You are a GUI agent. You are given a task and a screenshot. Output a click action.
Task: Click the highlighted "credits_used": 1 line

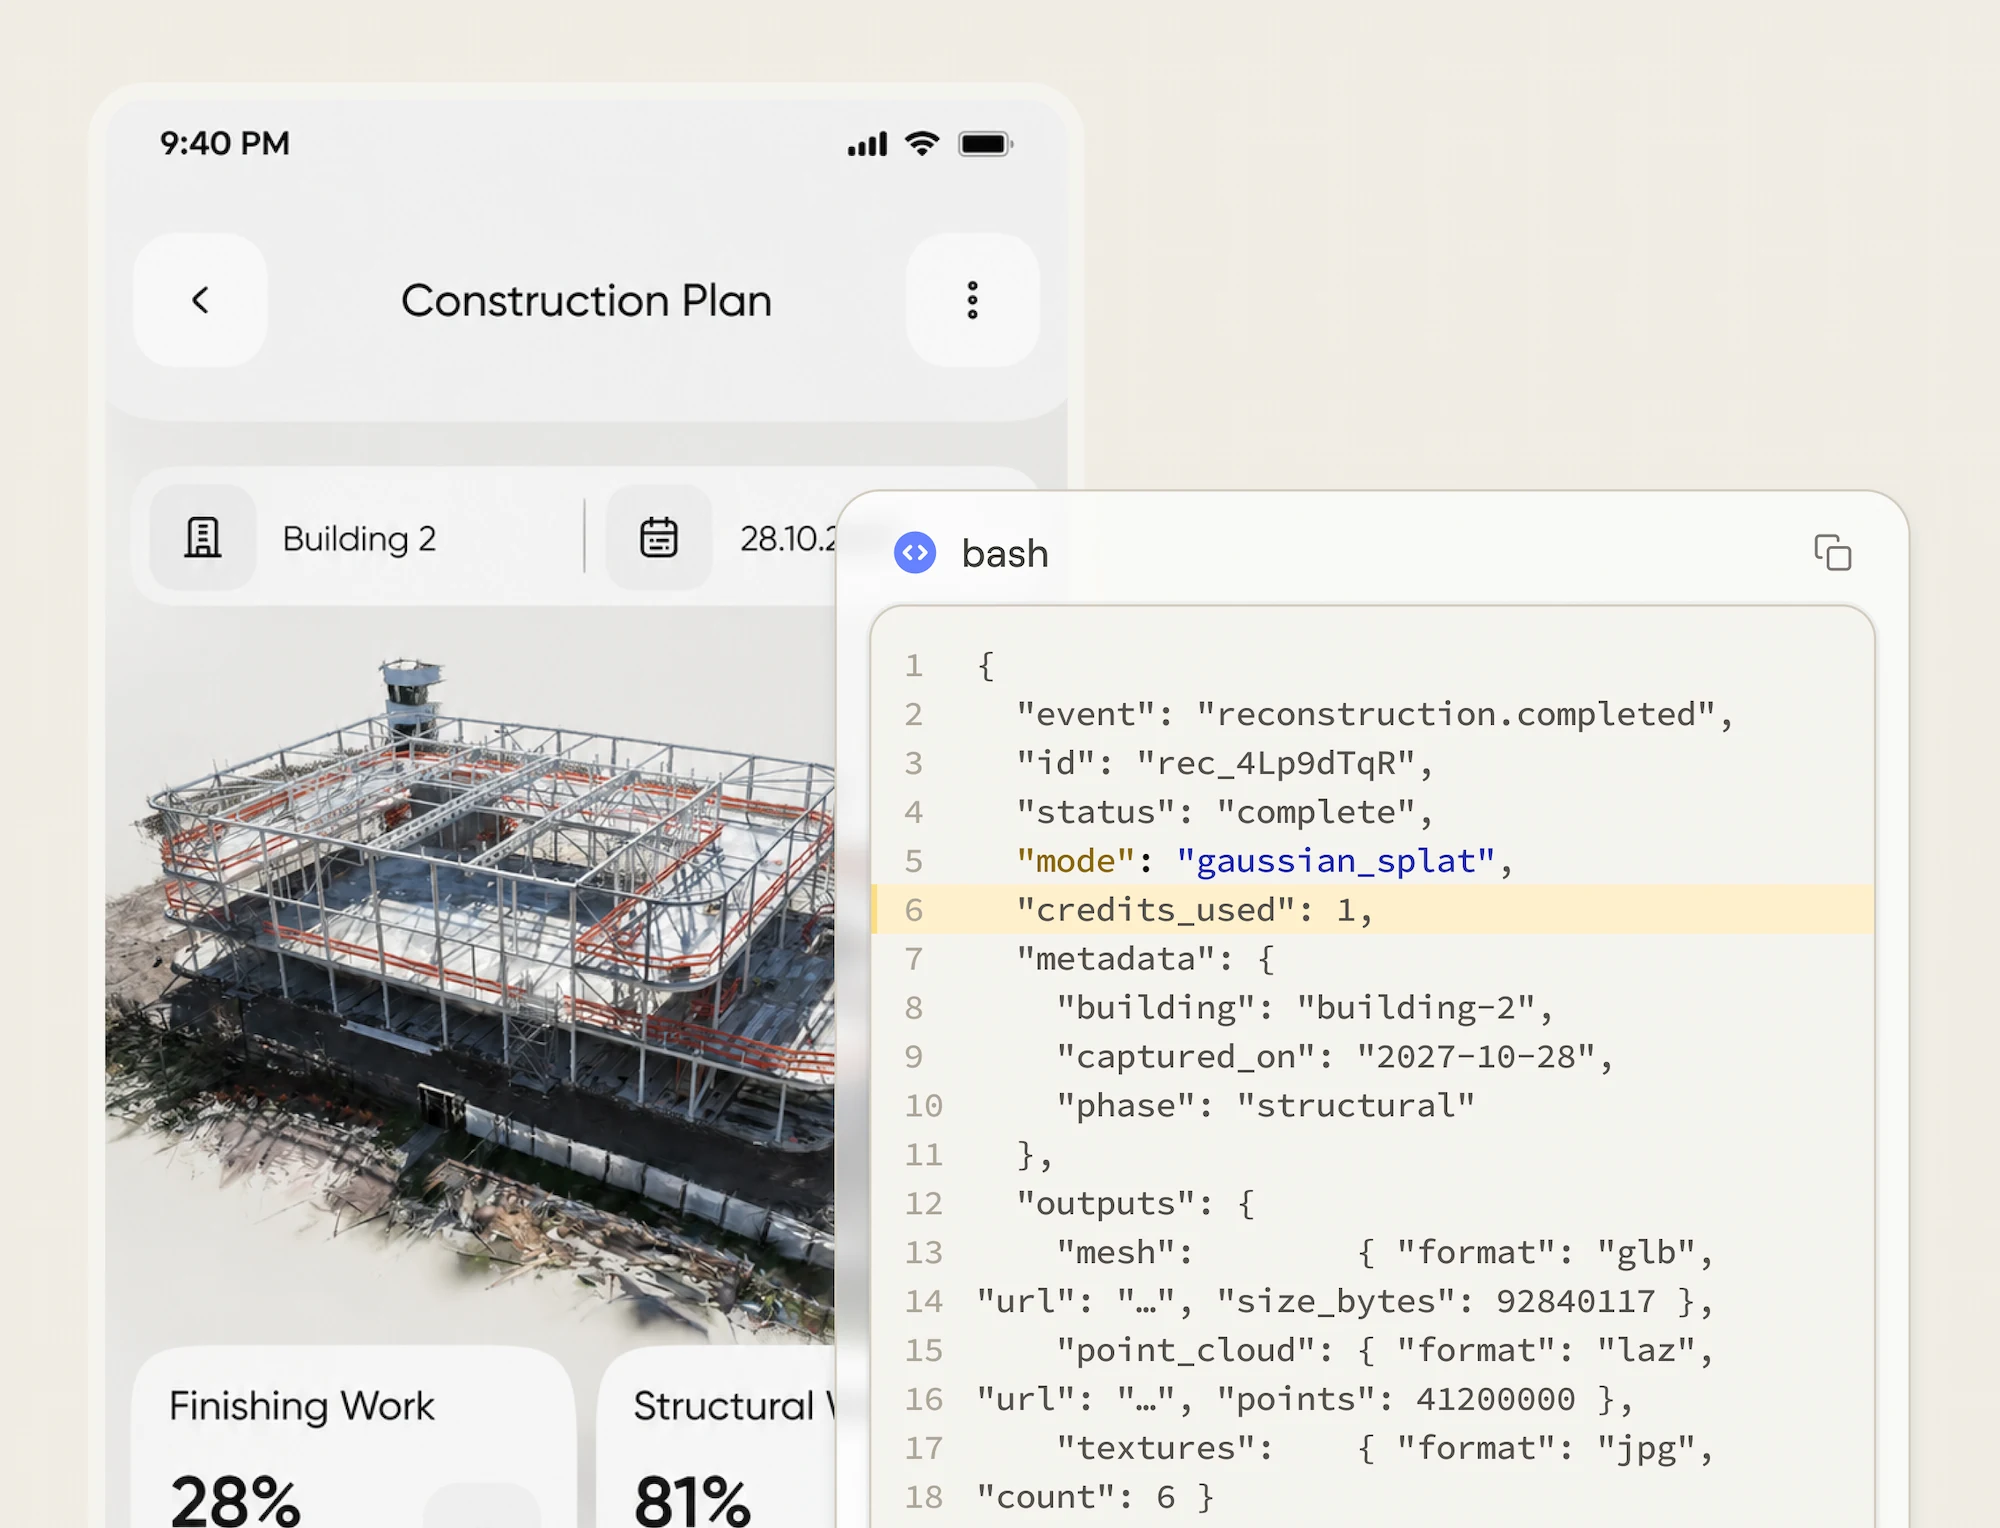(1373, 910)
